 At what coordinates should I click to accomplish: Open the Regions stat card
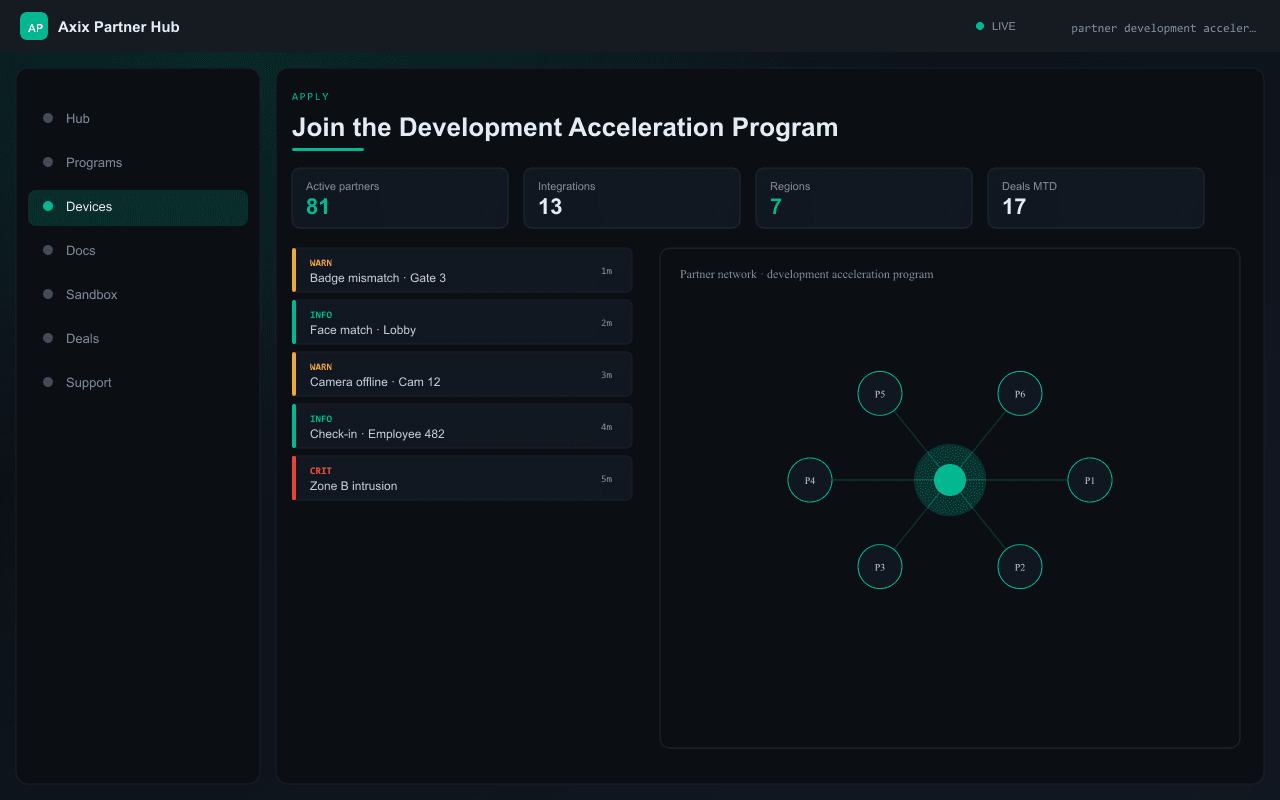pos(864,198)
